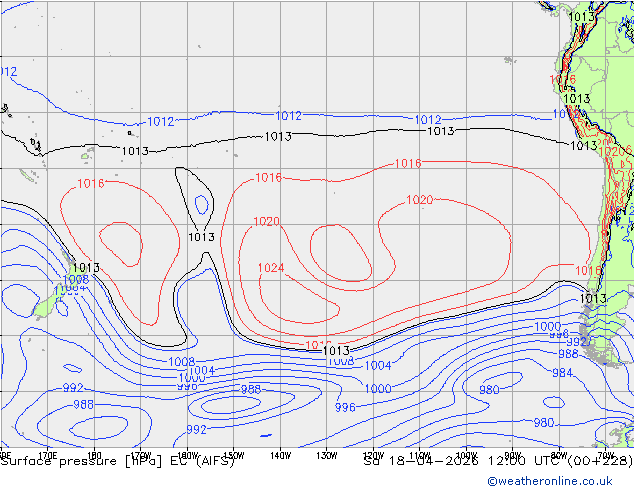The width and height of the screenshot is (634, 490).
Task: Click the 996 label below the 1000 isobar label
Action: coord(345,407)
